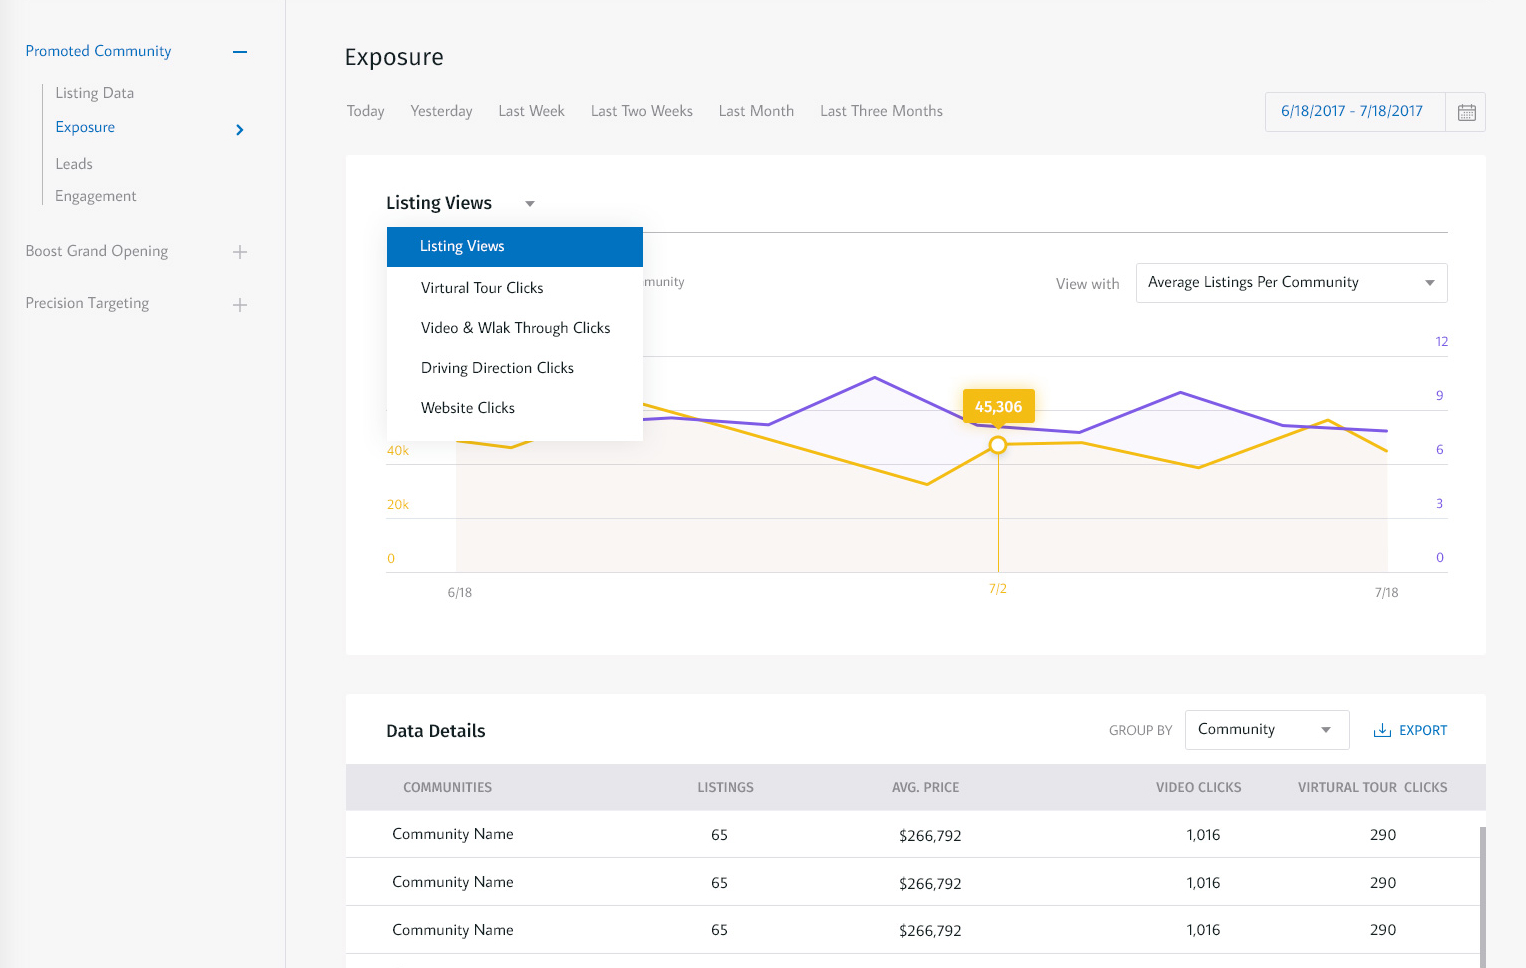Screen dimensions: 1526x968
Task: Select Website Clicks from list
Action: pos(468,408)
